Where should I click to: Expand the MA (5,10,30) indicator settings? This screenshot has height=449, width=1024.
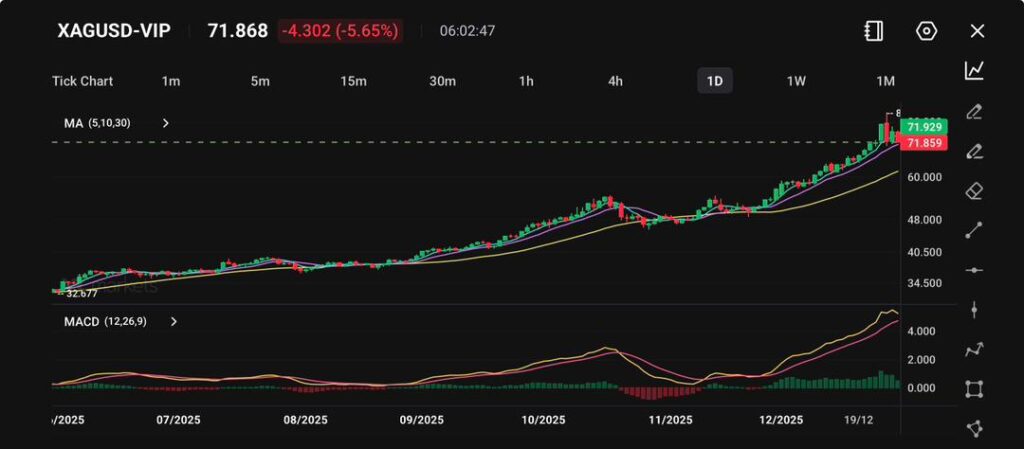(x=166, y=123)
